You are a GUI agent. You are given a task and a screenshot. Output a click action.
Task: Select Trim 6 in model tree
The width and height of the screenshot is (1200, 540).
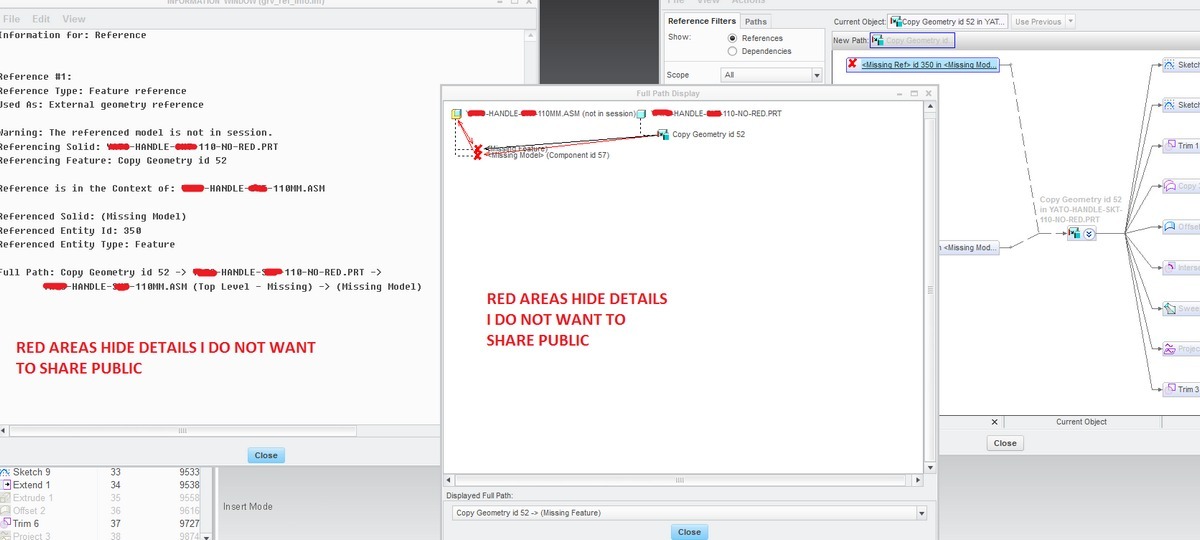click(27, 524)
